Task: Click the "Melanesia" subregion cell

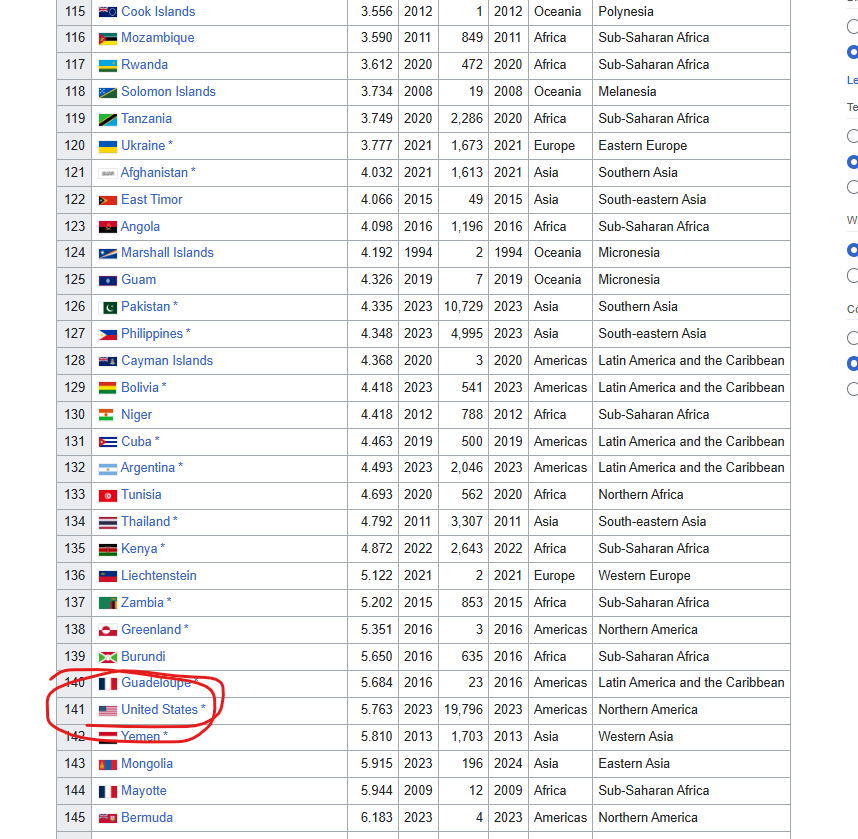Action: 691,92
